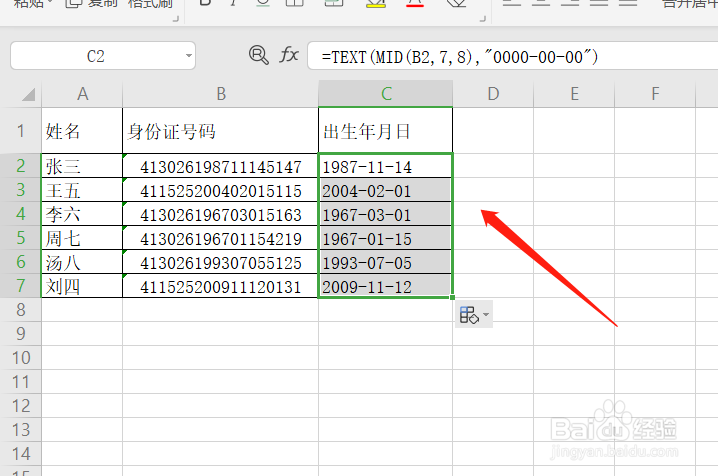Click ID cell 413026196701154219
The image size is (718, 476).
click(x=221, y=238)
